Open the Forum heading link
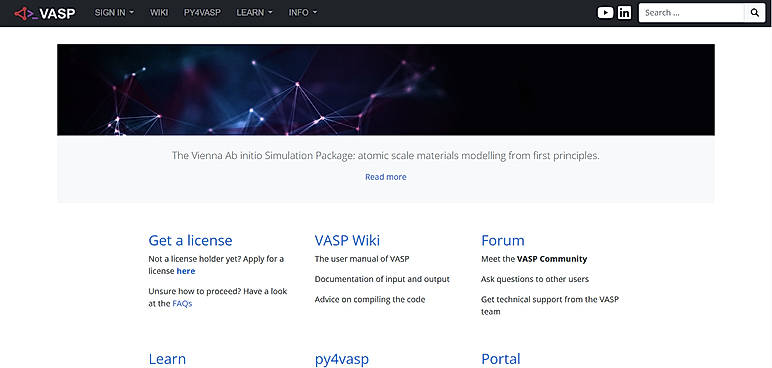 [503, 240]
